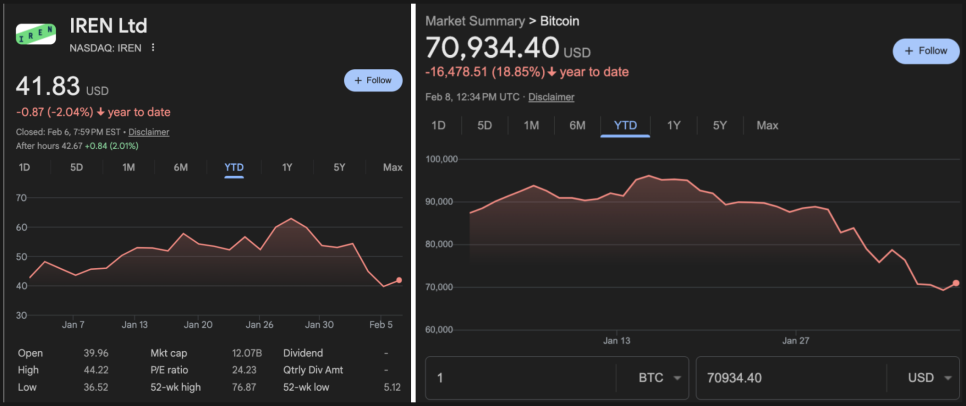
Task: Click the Market Summary breadcrumb link
Action: click(x=474, y=21)
